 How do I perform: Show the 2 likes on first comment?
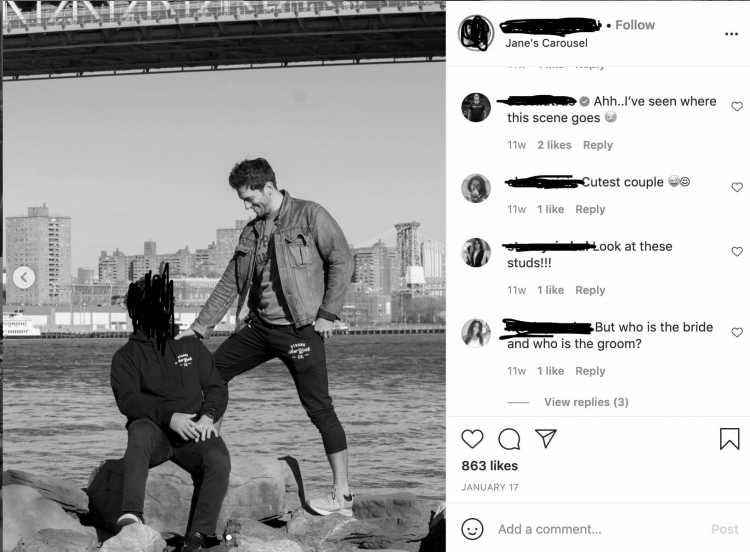(x=554, y=145)
